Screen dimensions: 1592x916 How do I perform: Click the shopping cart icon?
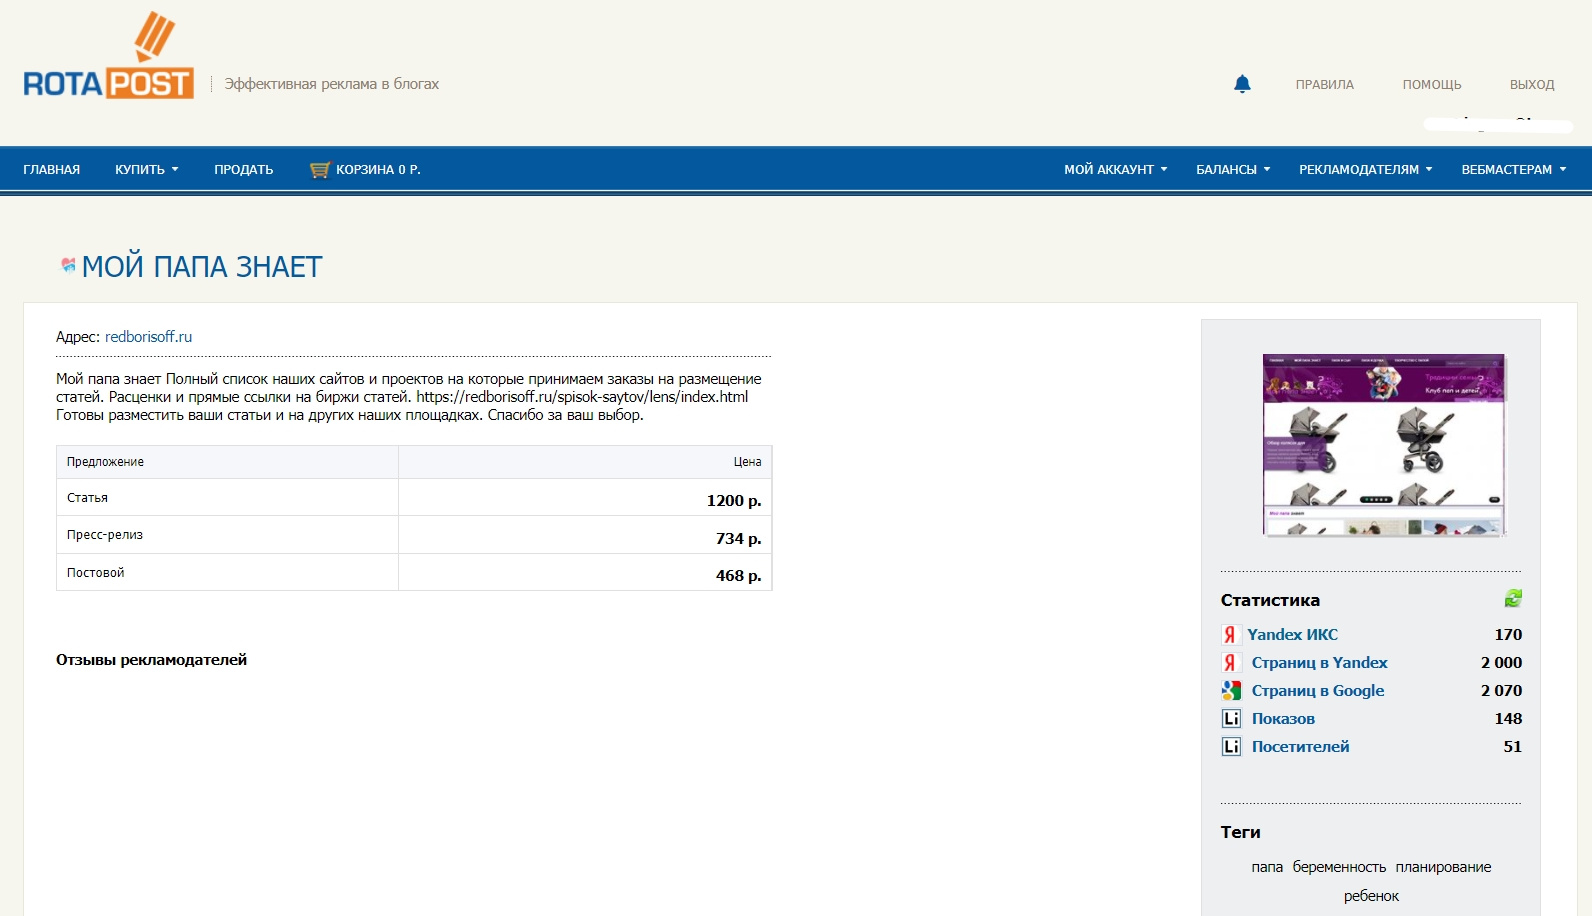pos(320,170)
